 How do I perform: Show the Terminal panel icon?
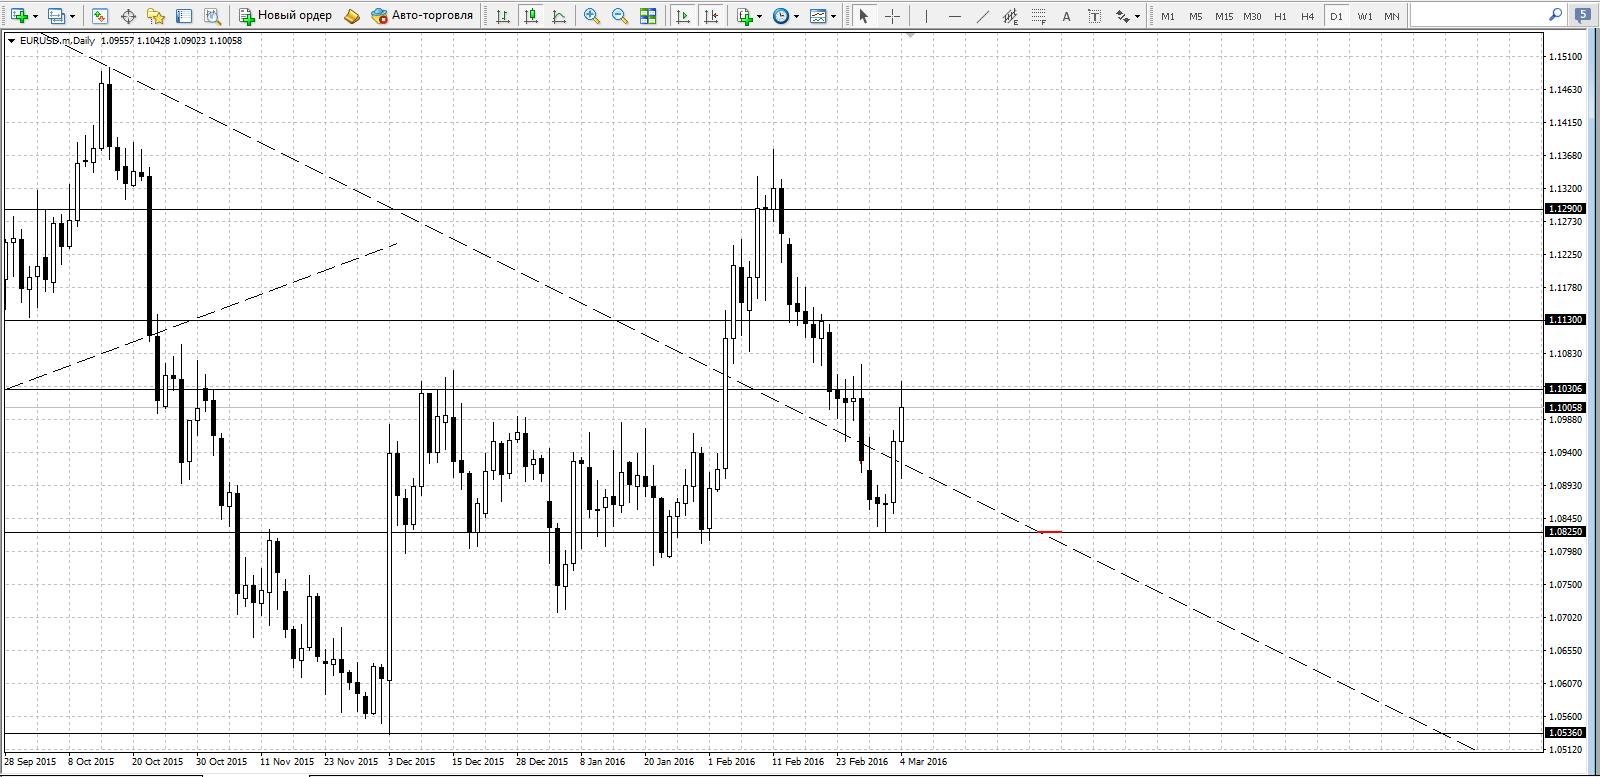(x=184, y=16)
